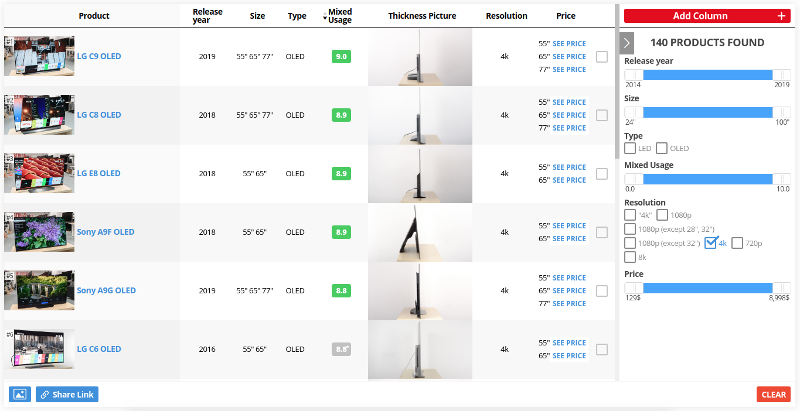Click the Sony A9G OLED product image
The image size is (800, 411).
pyautogui.click(x=39, y=290)
